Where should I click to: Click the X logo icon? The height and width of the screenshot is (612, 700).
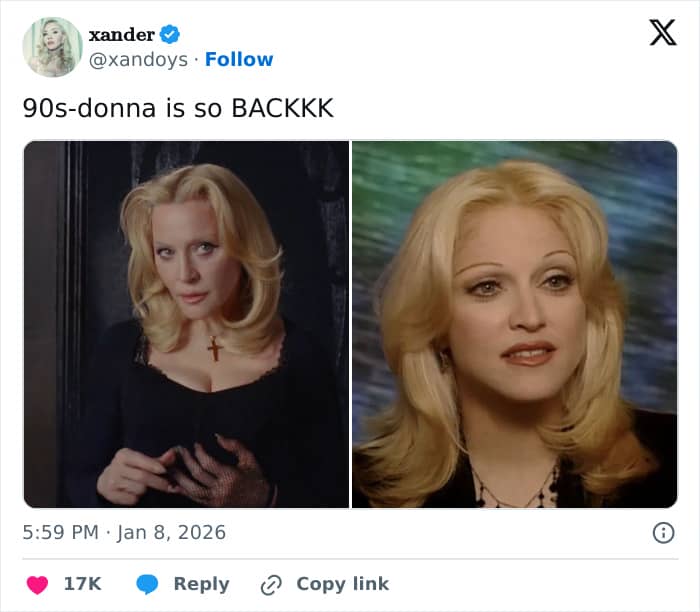662,33
